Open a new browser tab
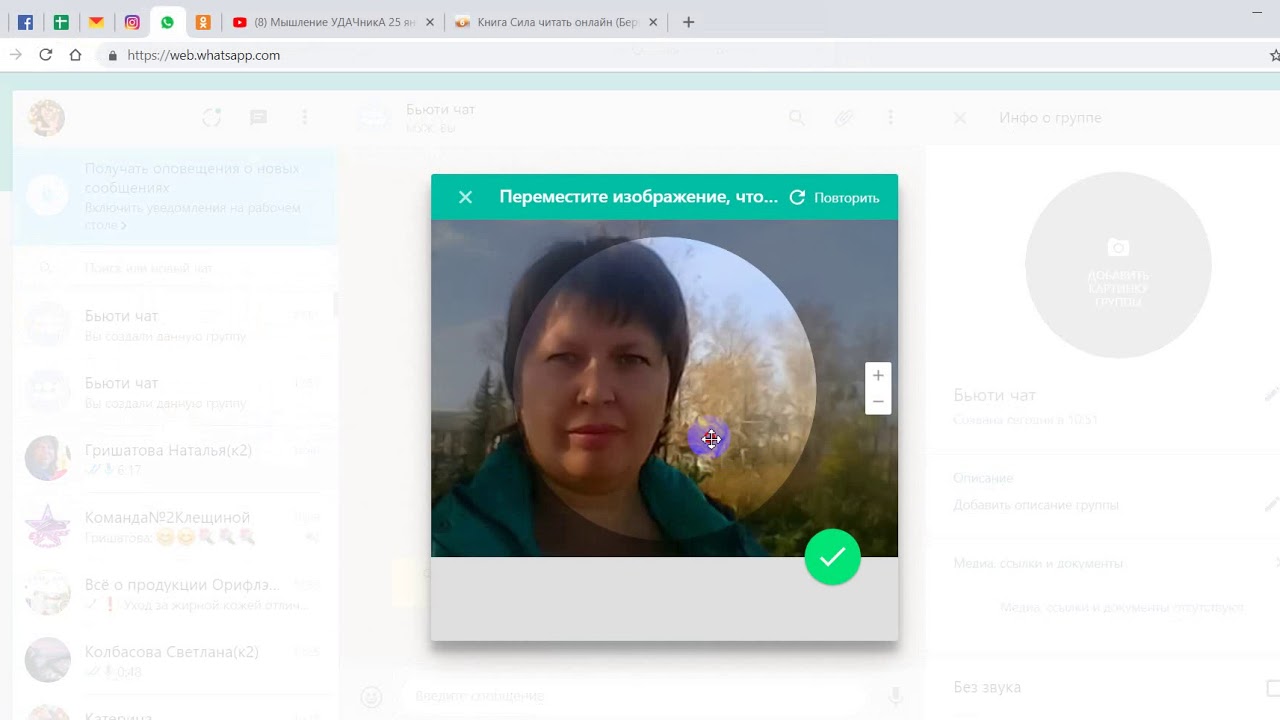 click(x=688, y=22)
